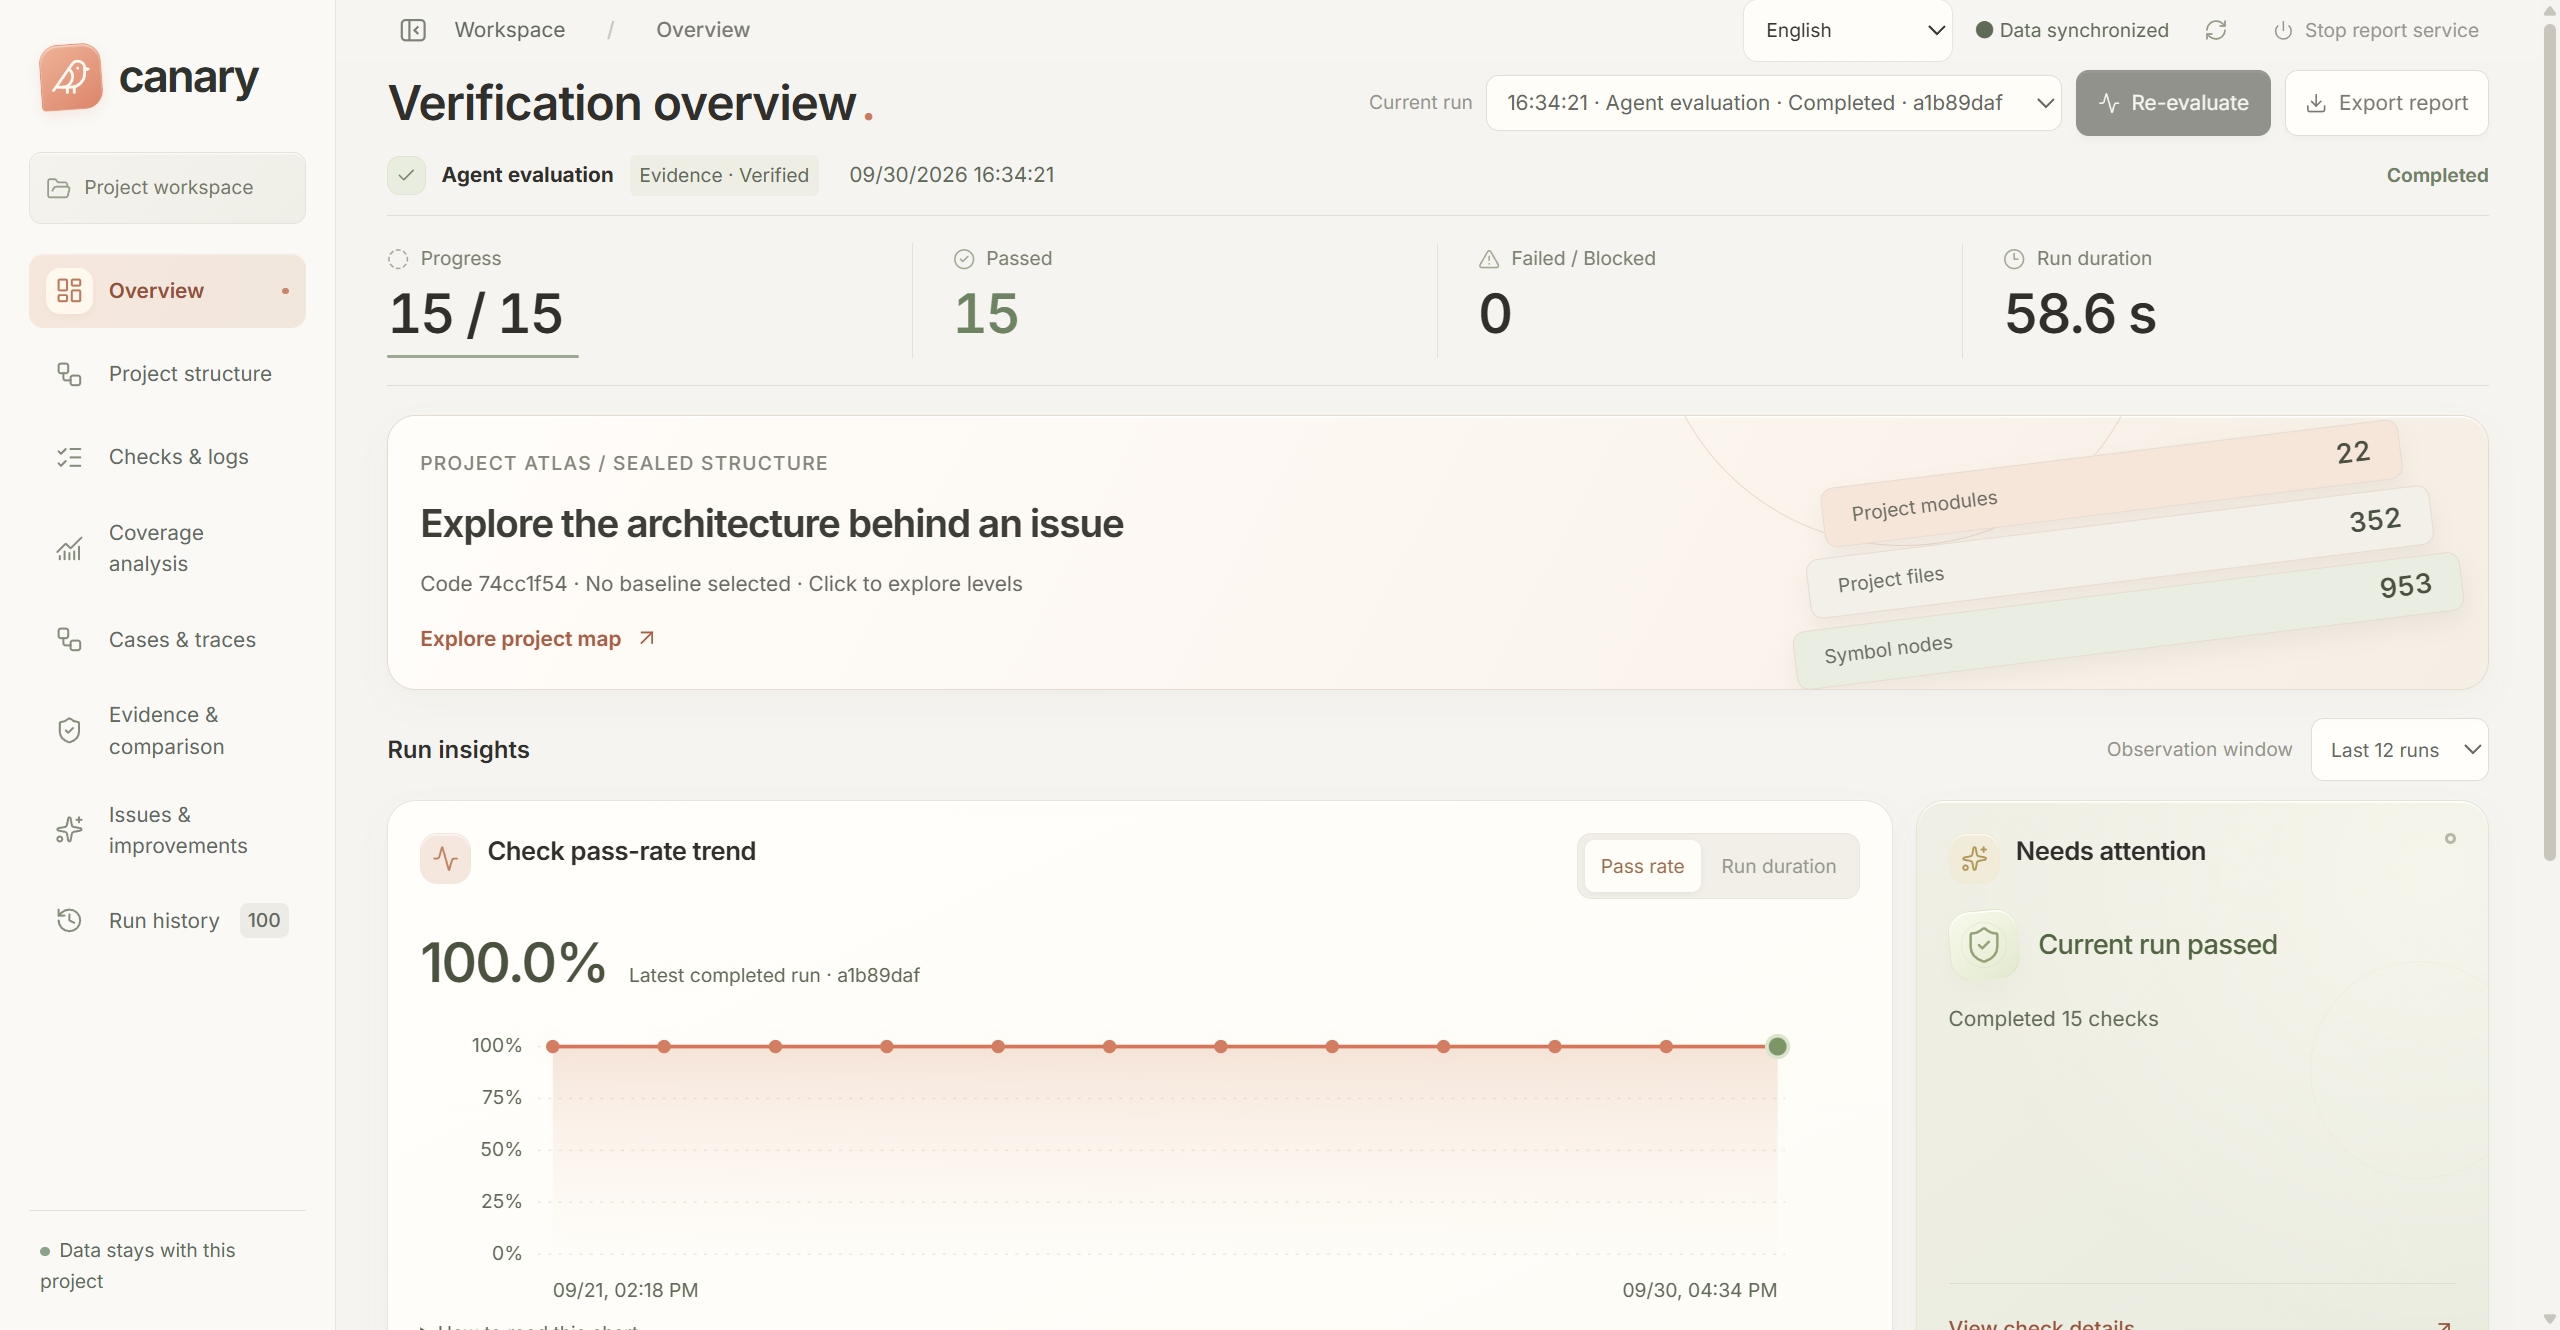Click the refresh data sync icon
2560x1330 pixels.
point(2216,30)
